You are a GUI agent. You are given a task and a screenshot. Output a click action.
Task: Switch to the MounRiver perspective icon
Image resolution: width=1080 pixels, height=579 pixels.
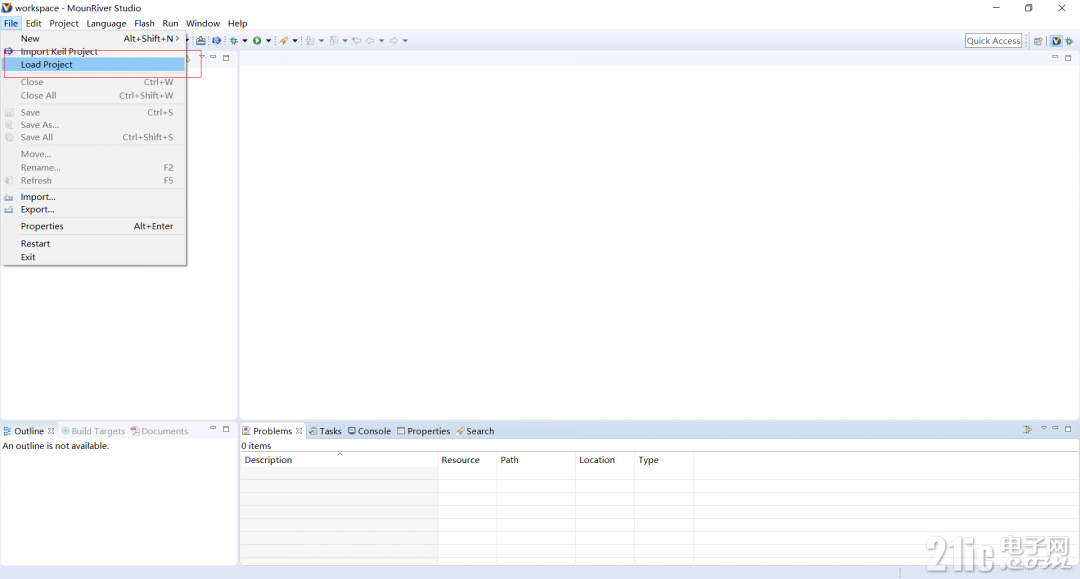pyautogui.click(x=1056, y=41)
